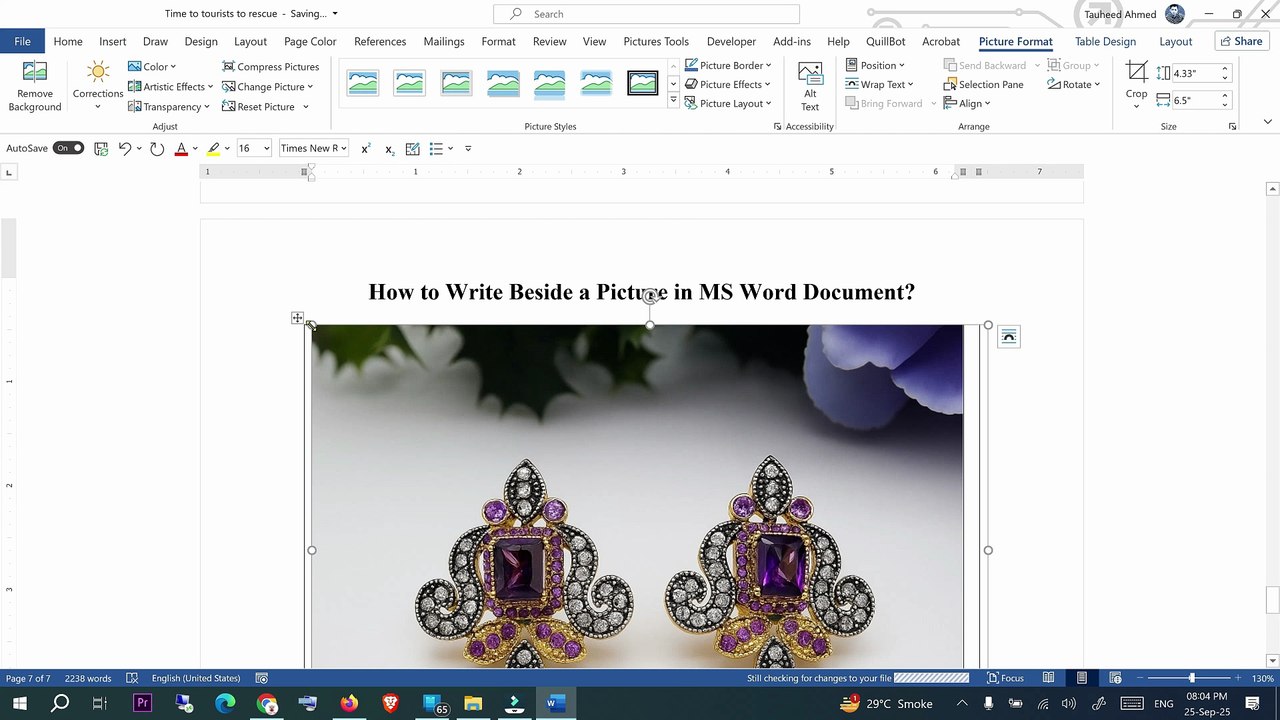Switch to the Picture Tools tab

click(656, 41)
